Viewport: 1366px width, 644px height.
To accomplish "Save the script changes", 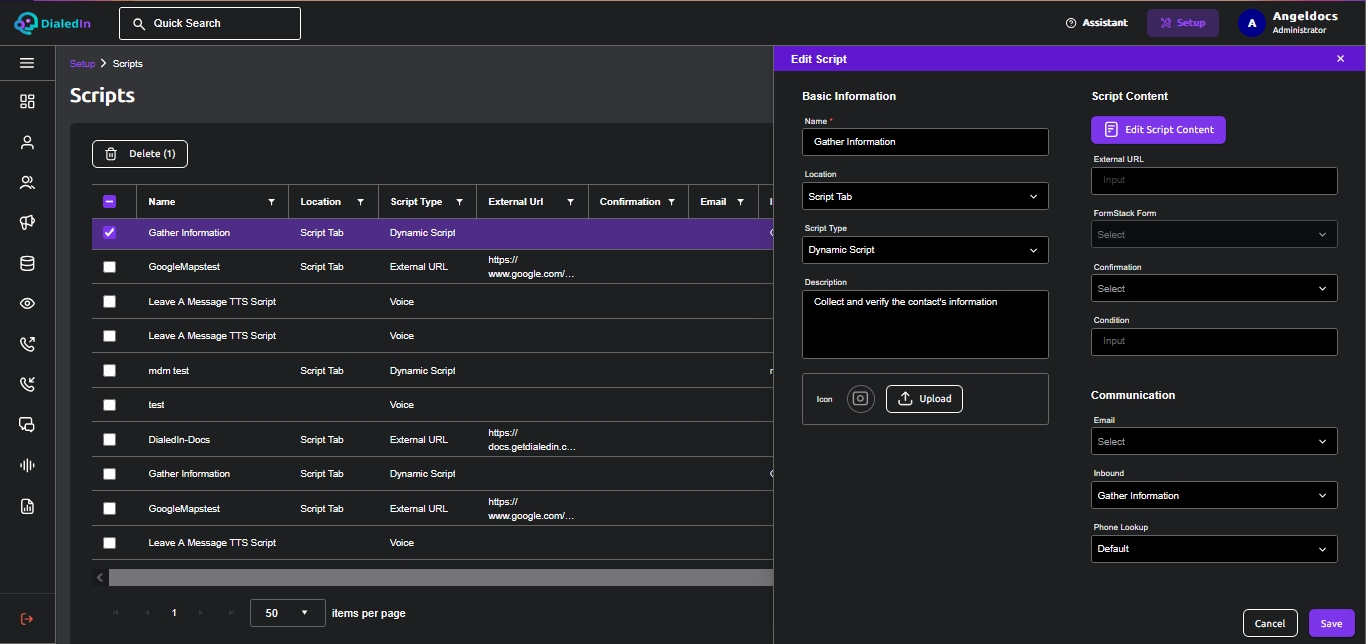I will point(1331,623).
